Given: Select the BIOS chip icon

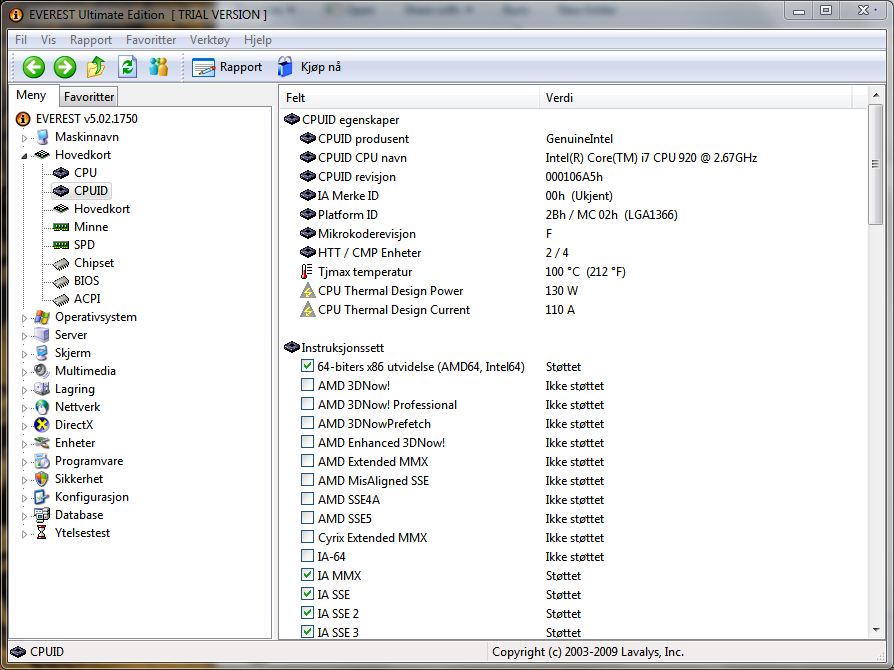Looking at the screenshot, I should [61, 281].
